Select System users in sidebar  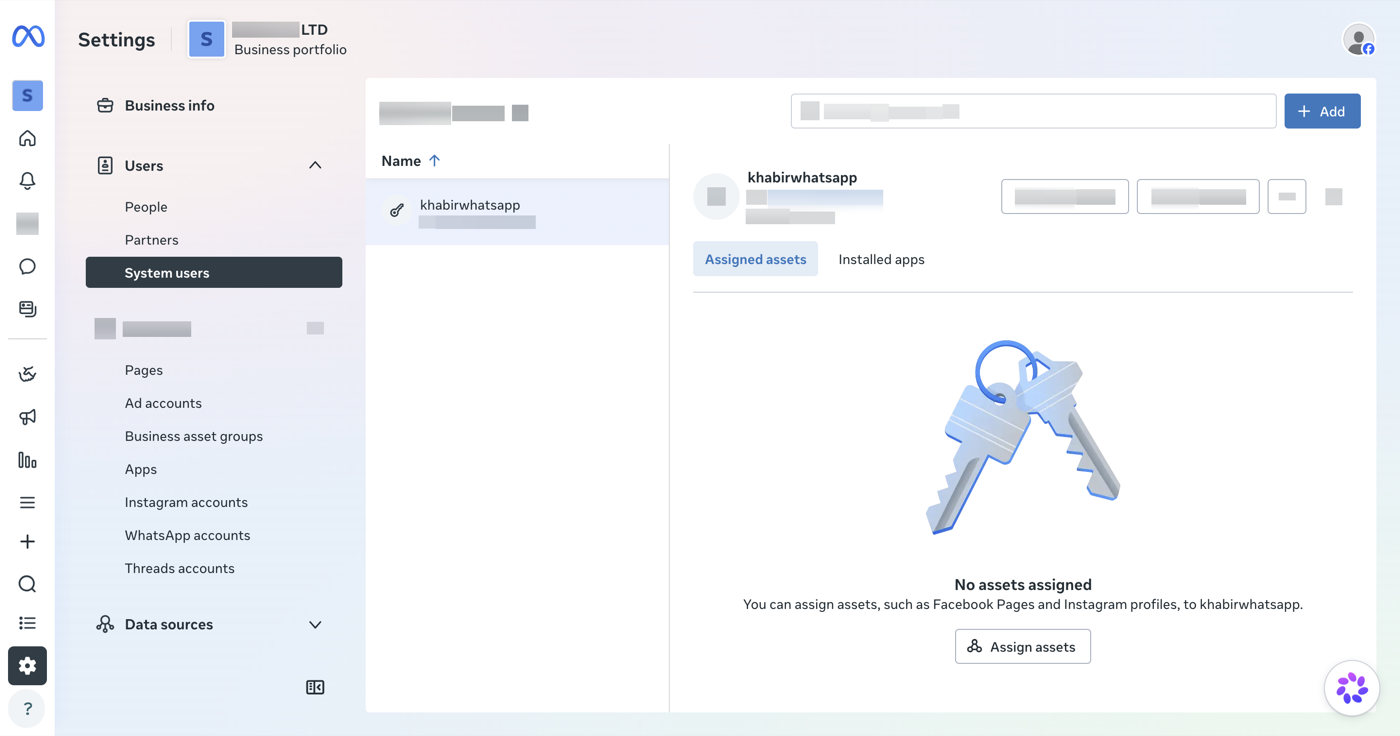[x=214, y=273]
